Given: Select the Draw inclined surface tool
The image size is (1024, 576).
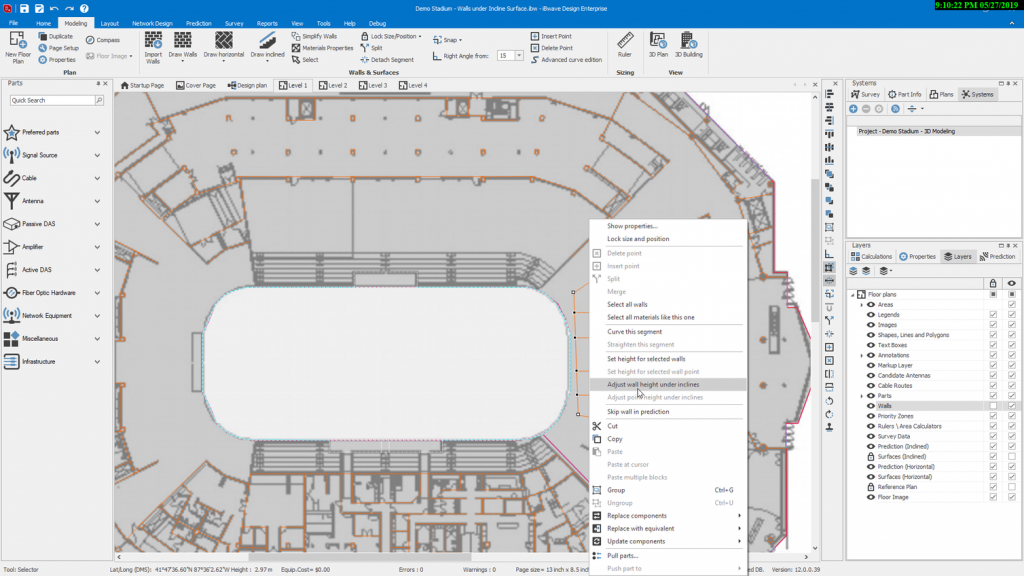Looking at the screenshot, I should coord(267,46).
